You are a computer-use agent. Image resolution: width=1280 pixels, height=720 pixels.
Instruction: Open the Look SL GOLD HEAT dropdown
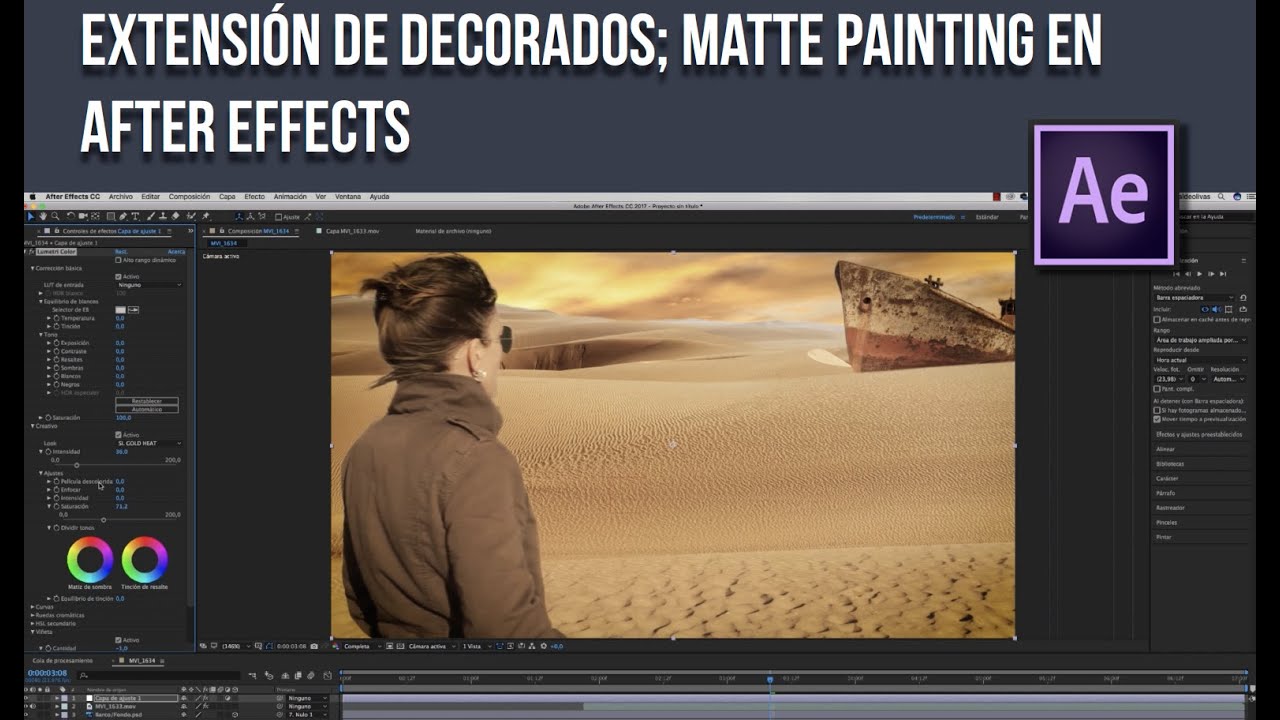click(150, 443)
